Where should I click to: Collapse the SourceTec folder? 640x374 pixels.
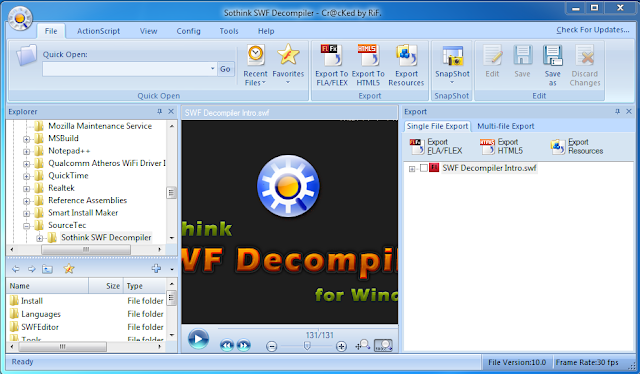click(27, 226)
